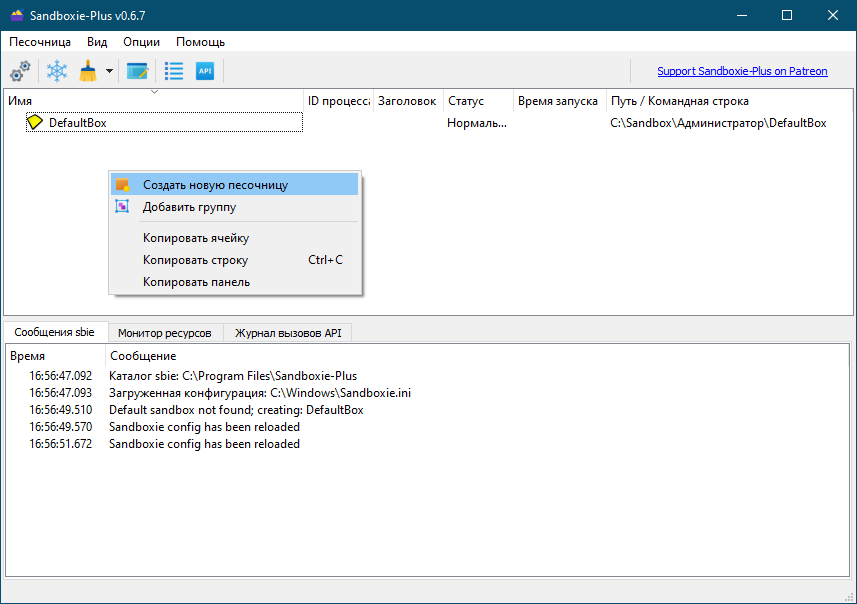Select Копировать строку in context menu
The width and height of the screenshot is (857, 604).
point(234,260)
